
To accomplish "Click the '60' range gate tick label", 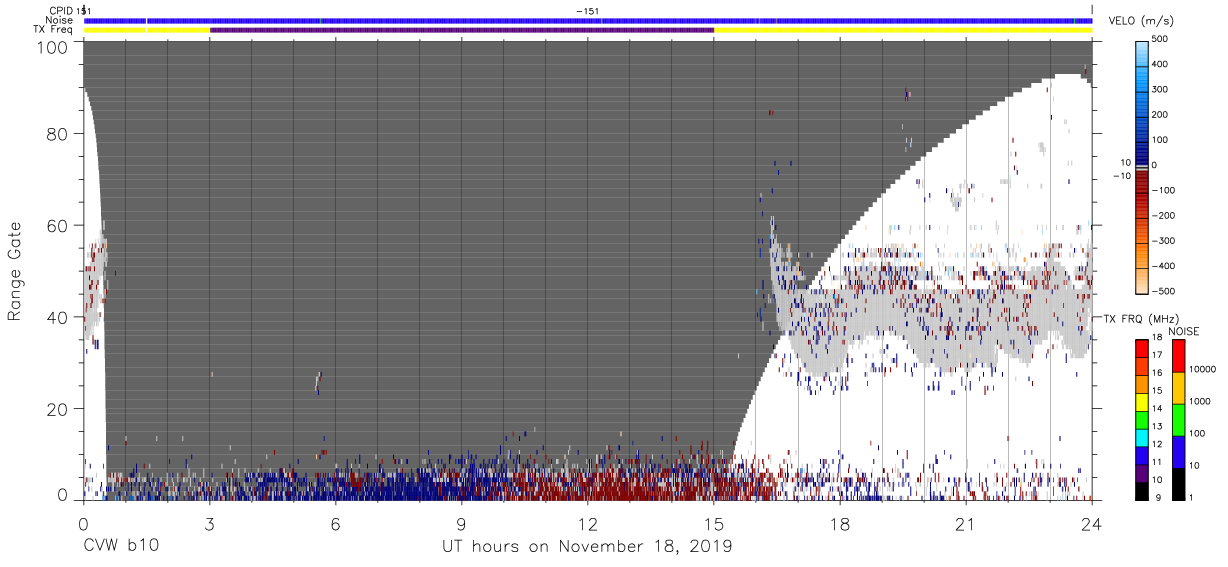I will click(x=57, y=226).
